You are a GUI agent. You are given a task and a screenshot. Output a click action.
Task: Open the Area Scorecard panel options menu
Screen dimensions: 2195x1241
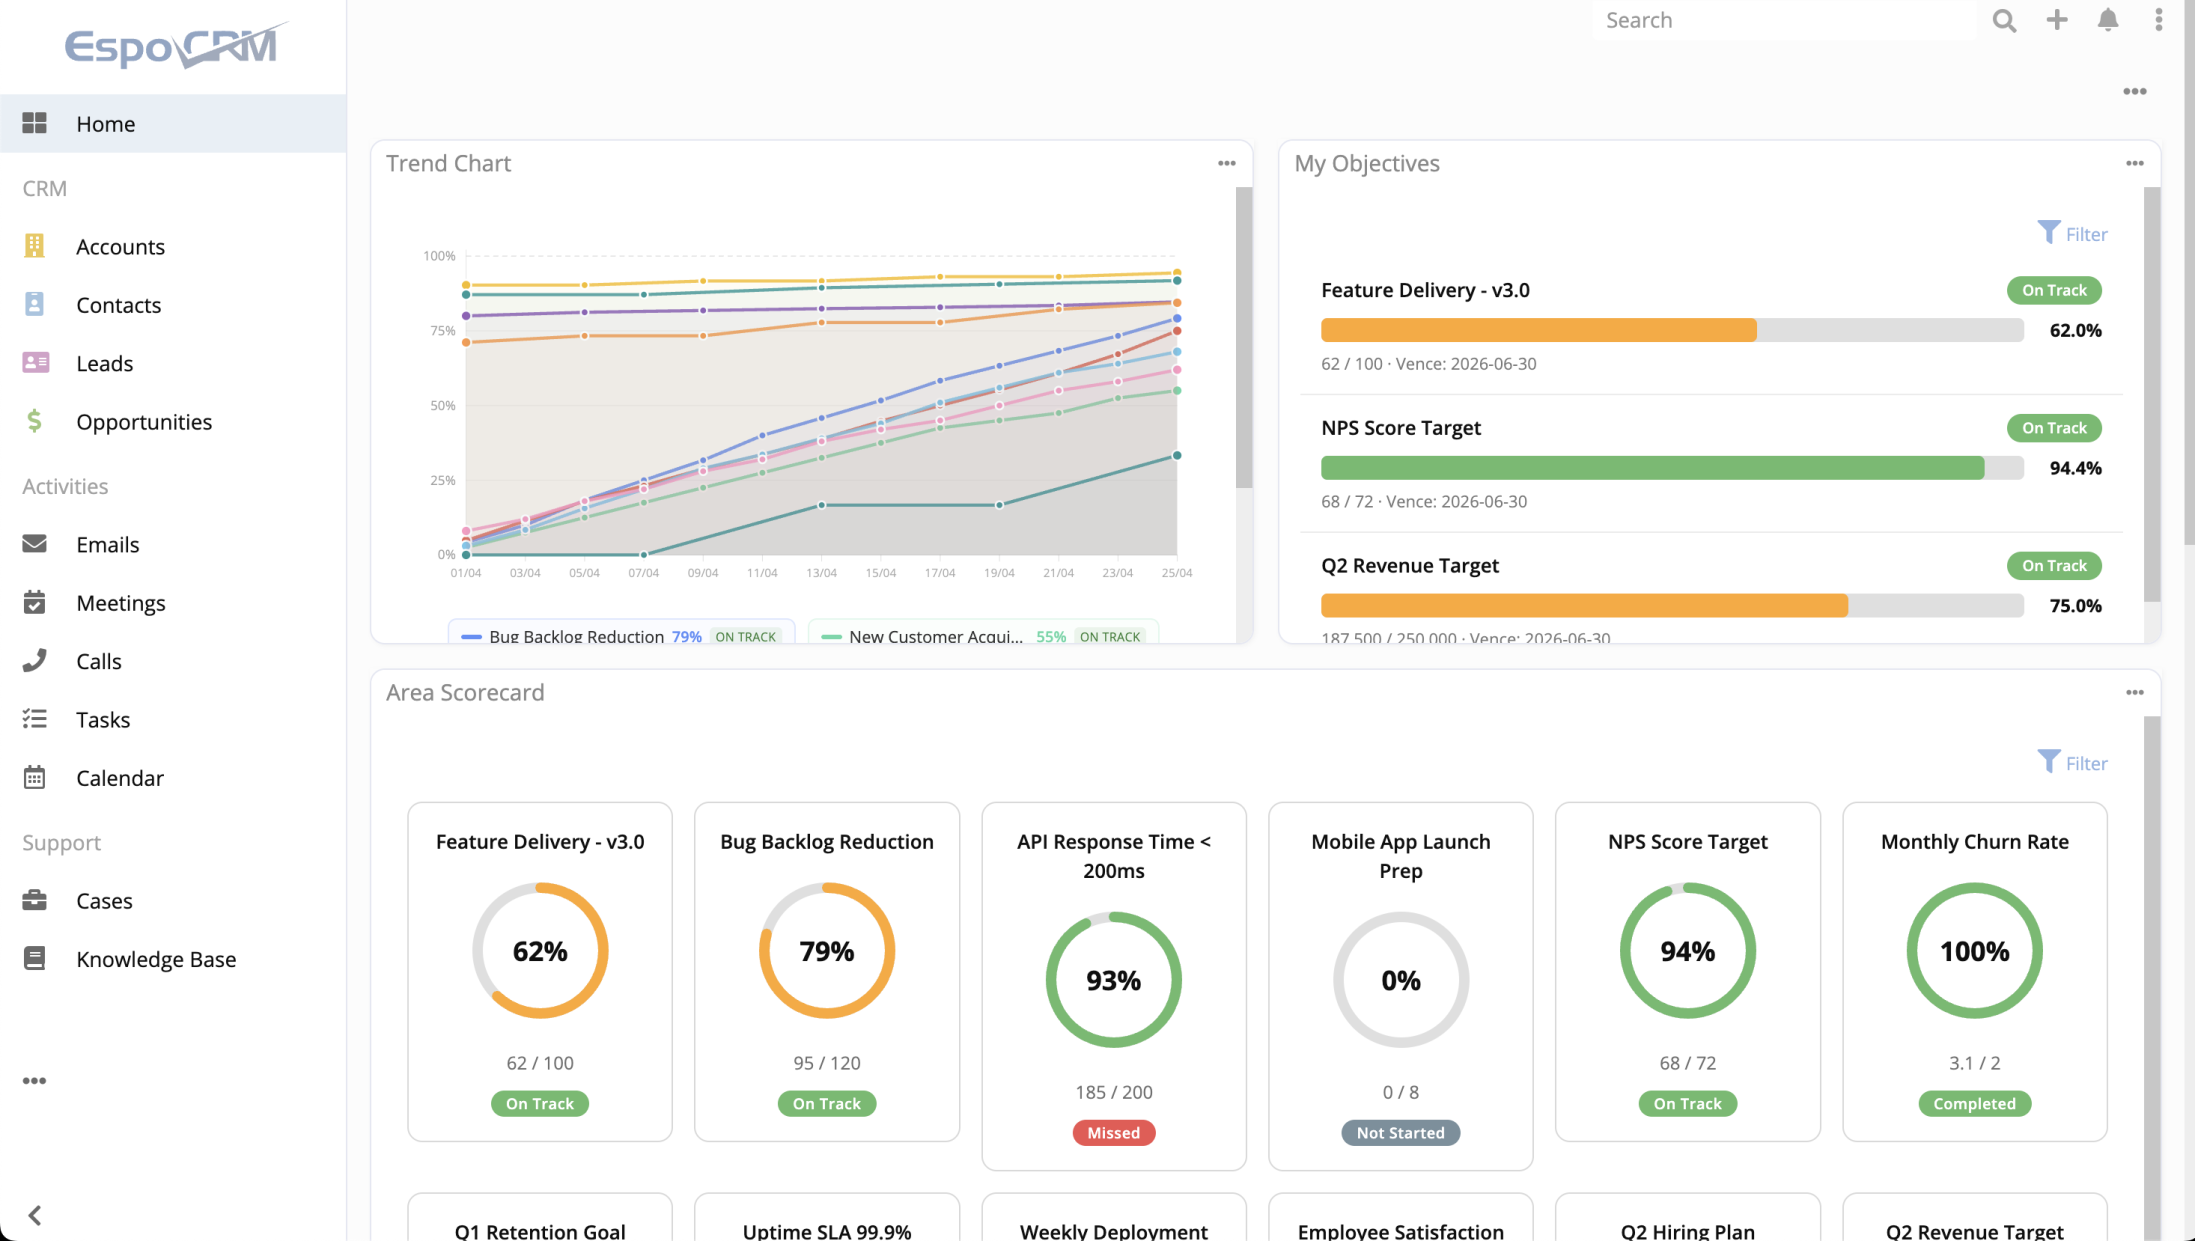tap(2134, 692)
